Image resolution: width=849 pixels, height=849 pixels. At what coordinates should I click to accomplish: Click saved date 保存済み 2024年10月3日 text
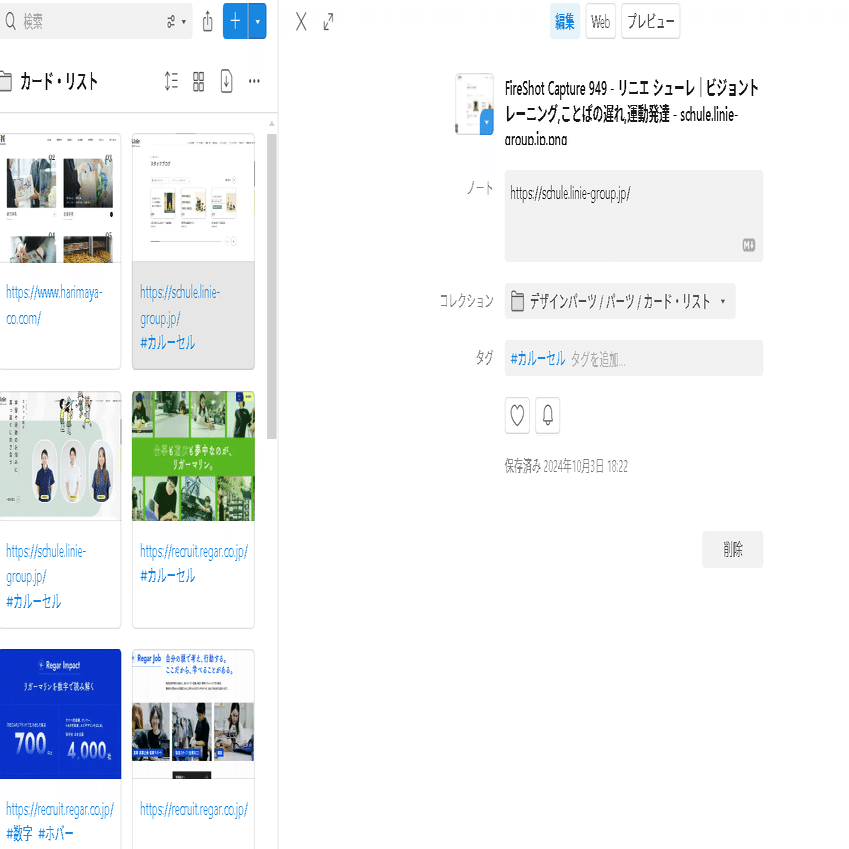coord(566,466)
